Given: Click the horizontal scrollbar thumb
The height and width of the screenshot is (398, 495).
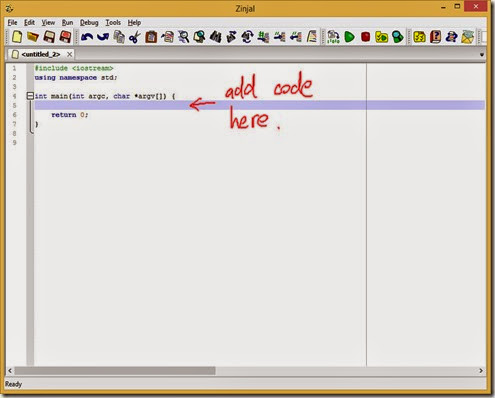Looking at the screenshot, I should 115,370.
